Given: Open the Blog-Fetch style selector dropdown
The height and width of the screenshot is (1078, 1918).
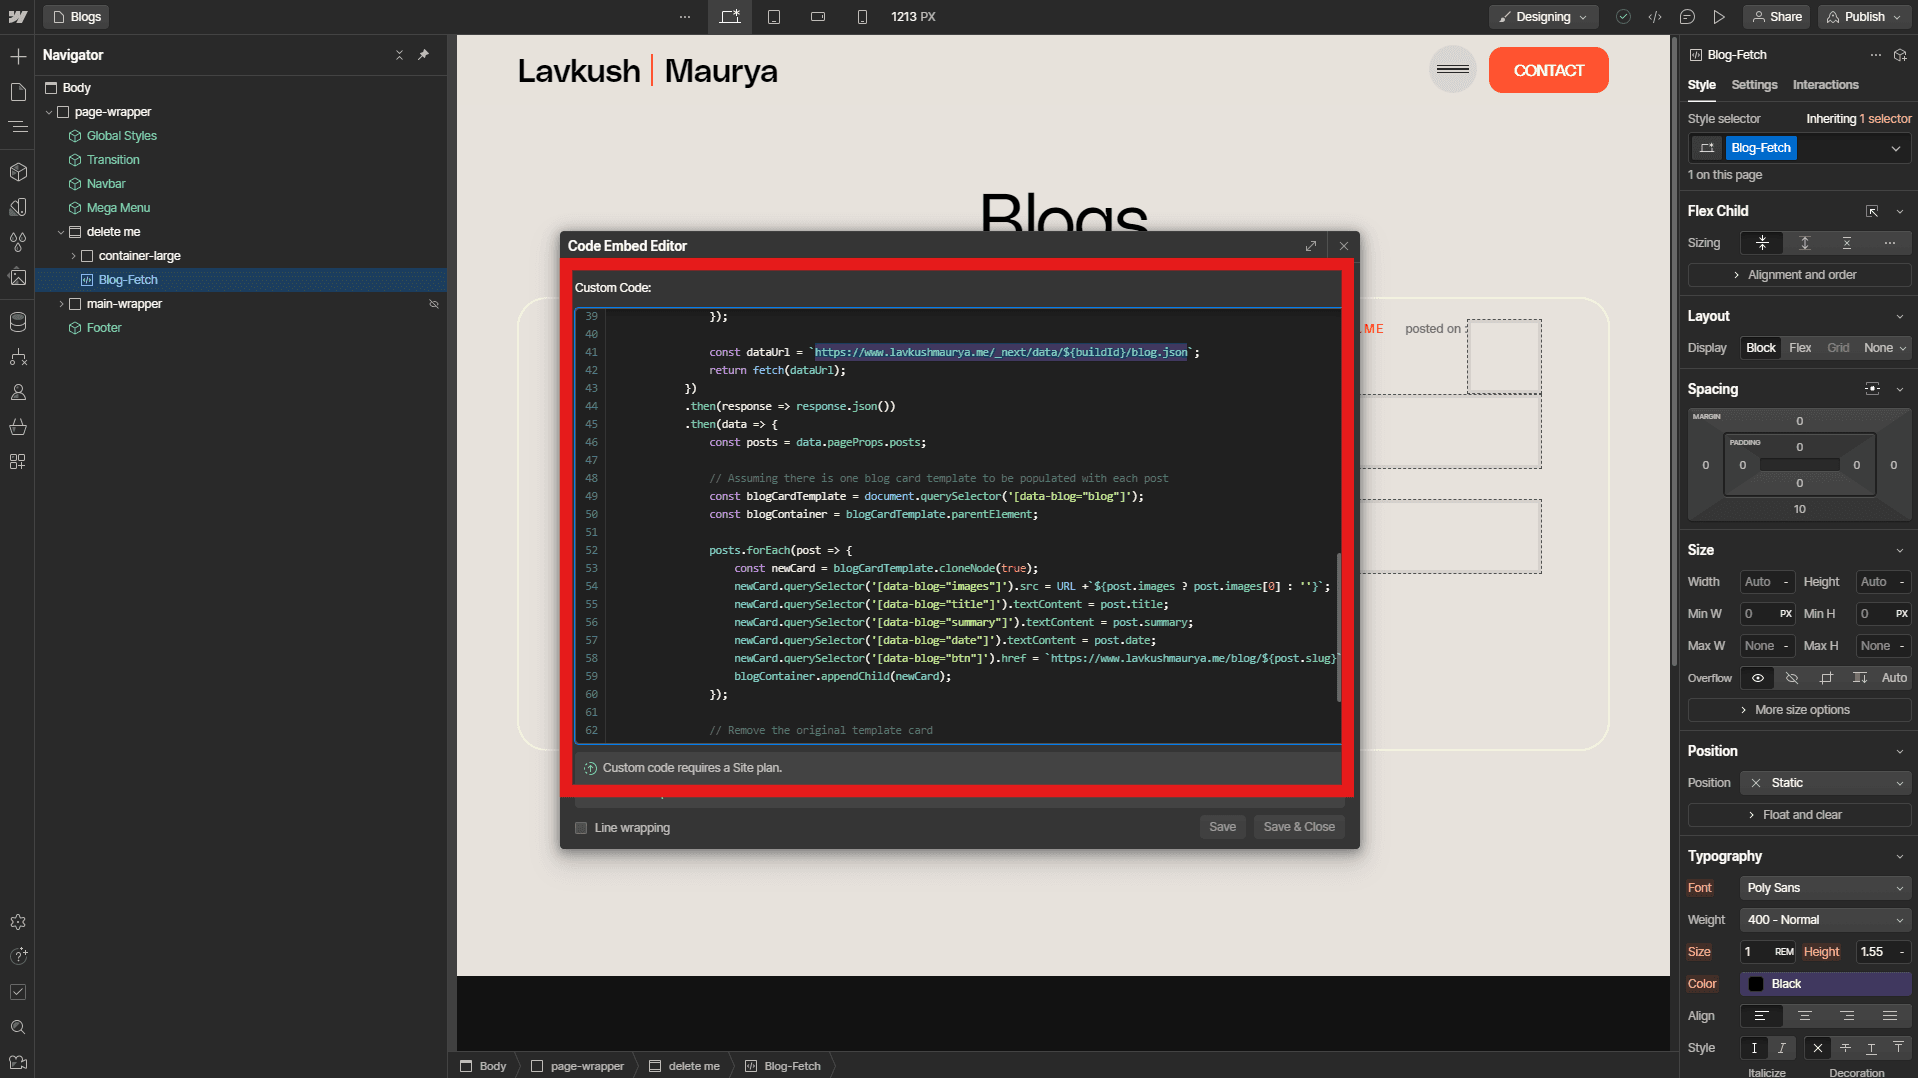Looking at the screenshot, I should tap(1896, 148).
